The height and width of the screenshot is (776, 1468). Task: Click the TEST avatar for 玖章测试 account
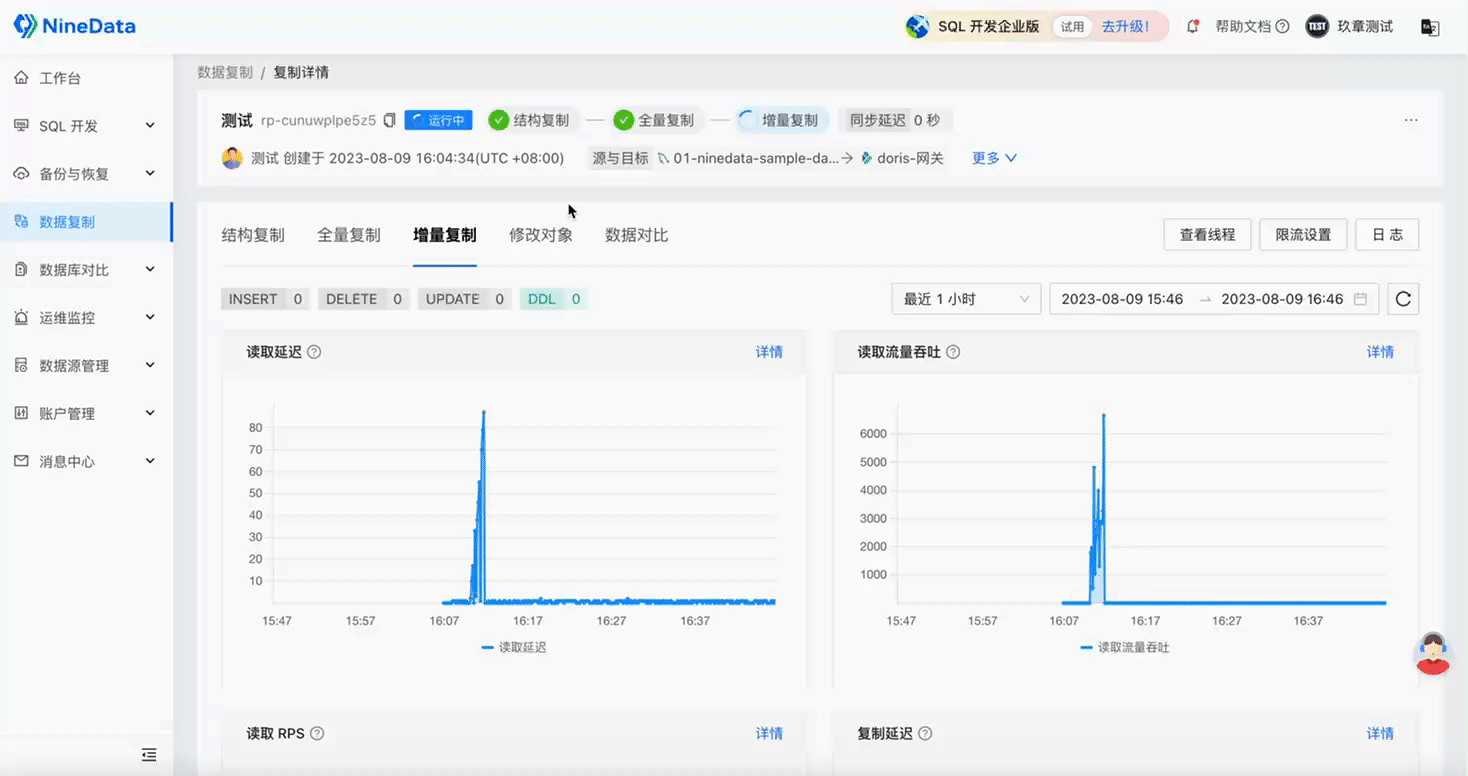pos(1316,26)
